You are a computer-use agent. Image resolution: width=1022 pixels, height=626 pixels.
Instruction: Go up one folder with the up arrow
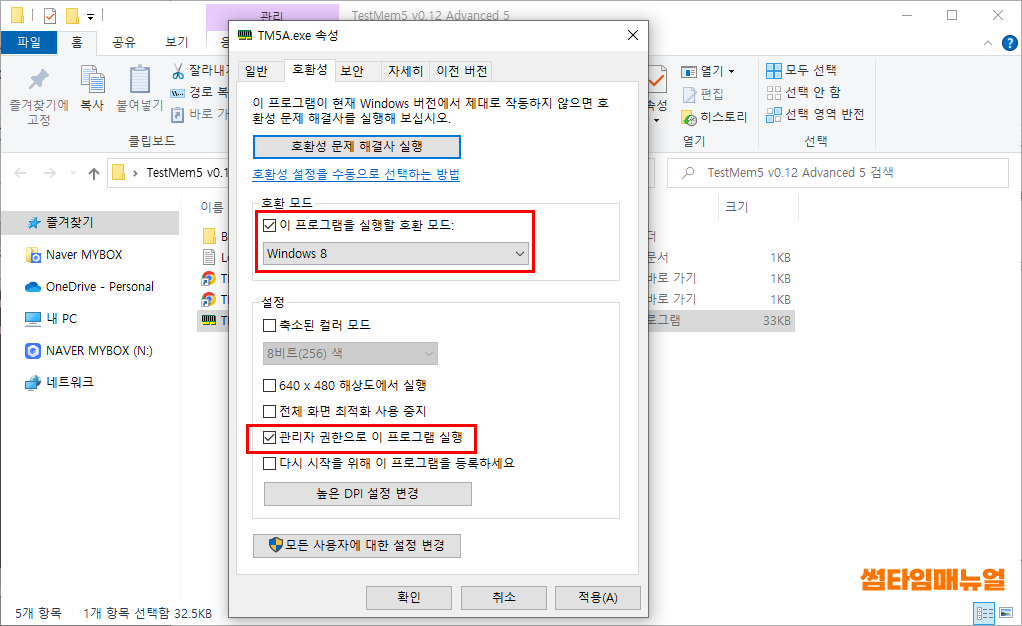pyautogui.click(x=94, y=173)
